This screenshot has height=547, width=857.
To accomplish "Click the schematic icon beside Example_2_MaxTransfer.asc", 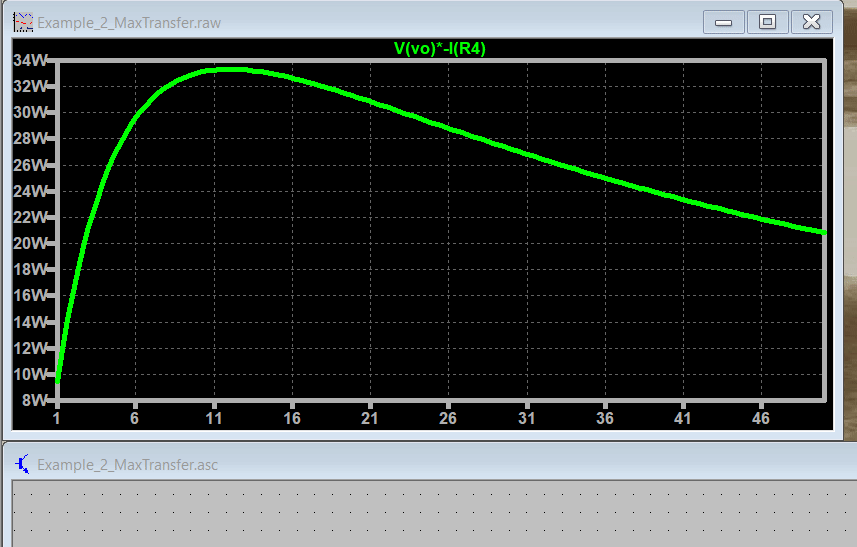I will (22, 464).
